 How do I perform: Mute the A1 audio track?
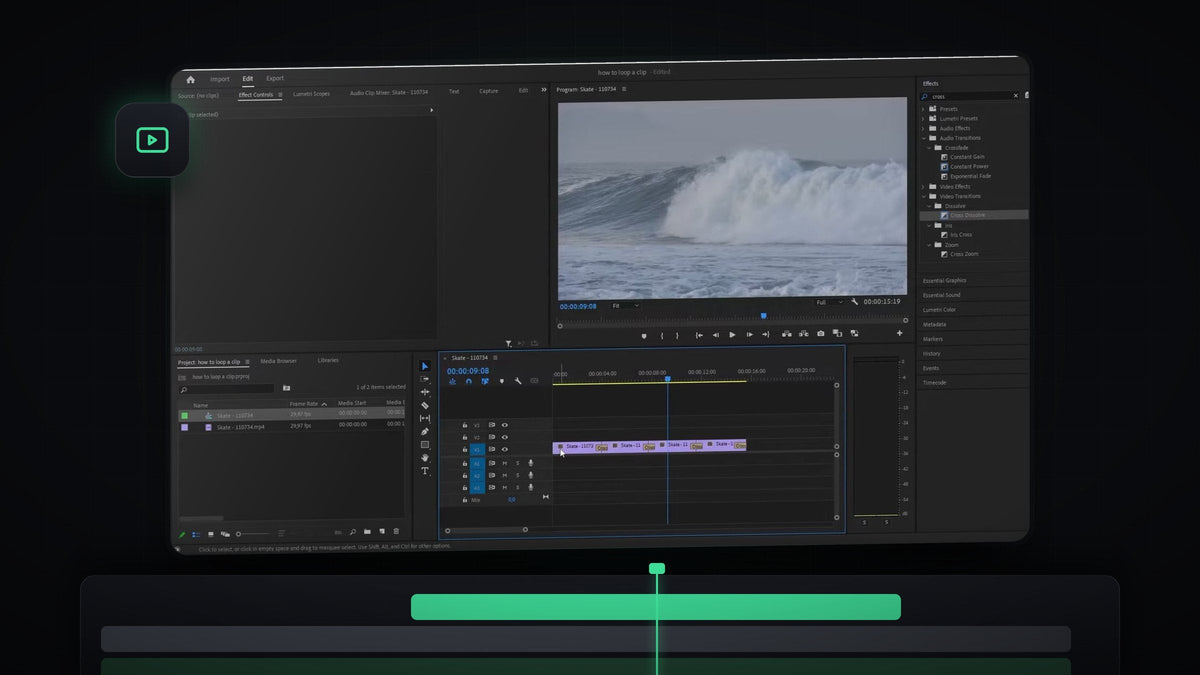point(505,463)
